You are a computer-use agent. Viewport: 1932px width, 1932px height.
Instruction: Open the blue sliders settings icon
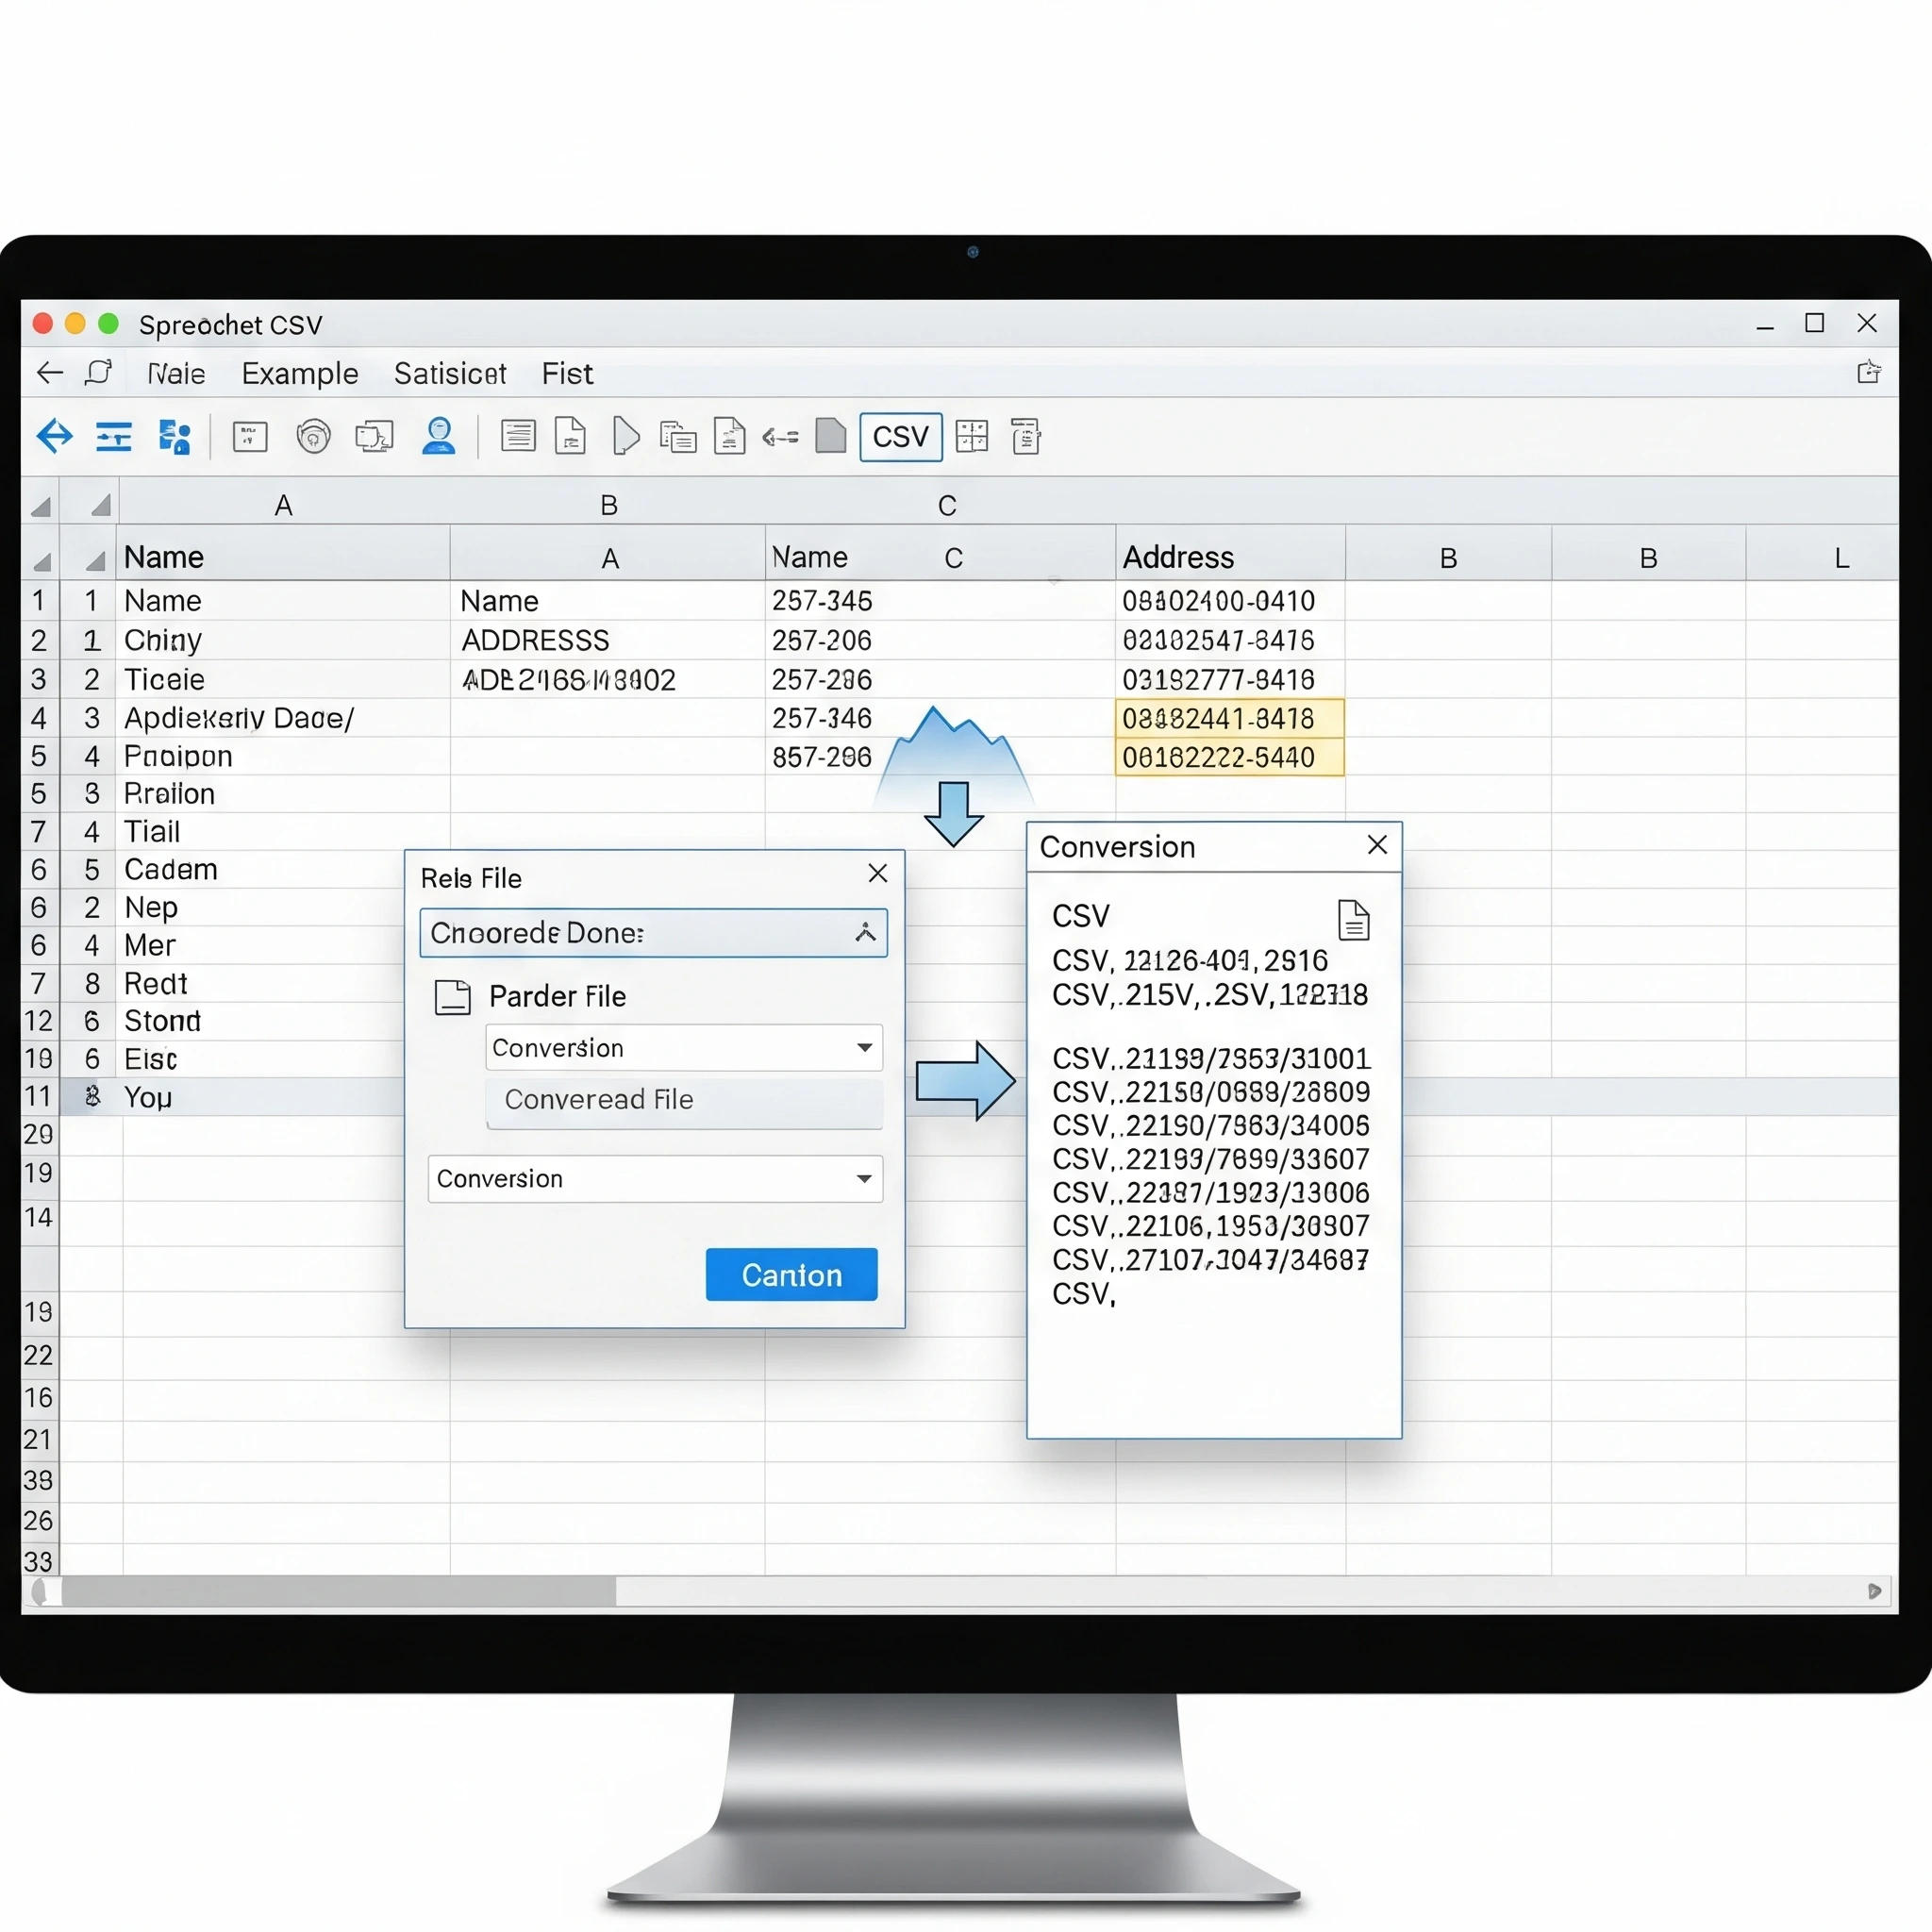[x=114, y=437]
